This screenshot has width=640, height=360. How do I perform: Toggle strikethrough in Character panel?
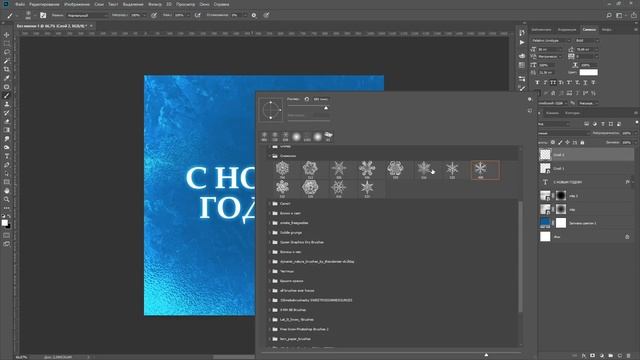593,82
